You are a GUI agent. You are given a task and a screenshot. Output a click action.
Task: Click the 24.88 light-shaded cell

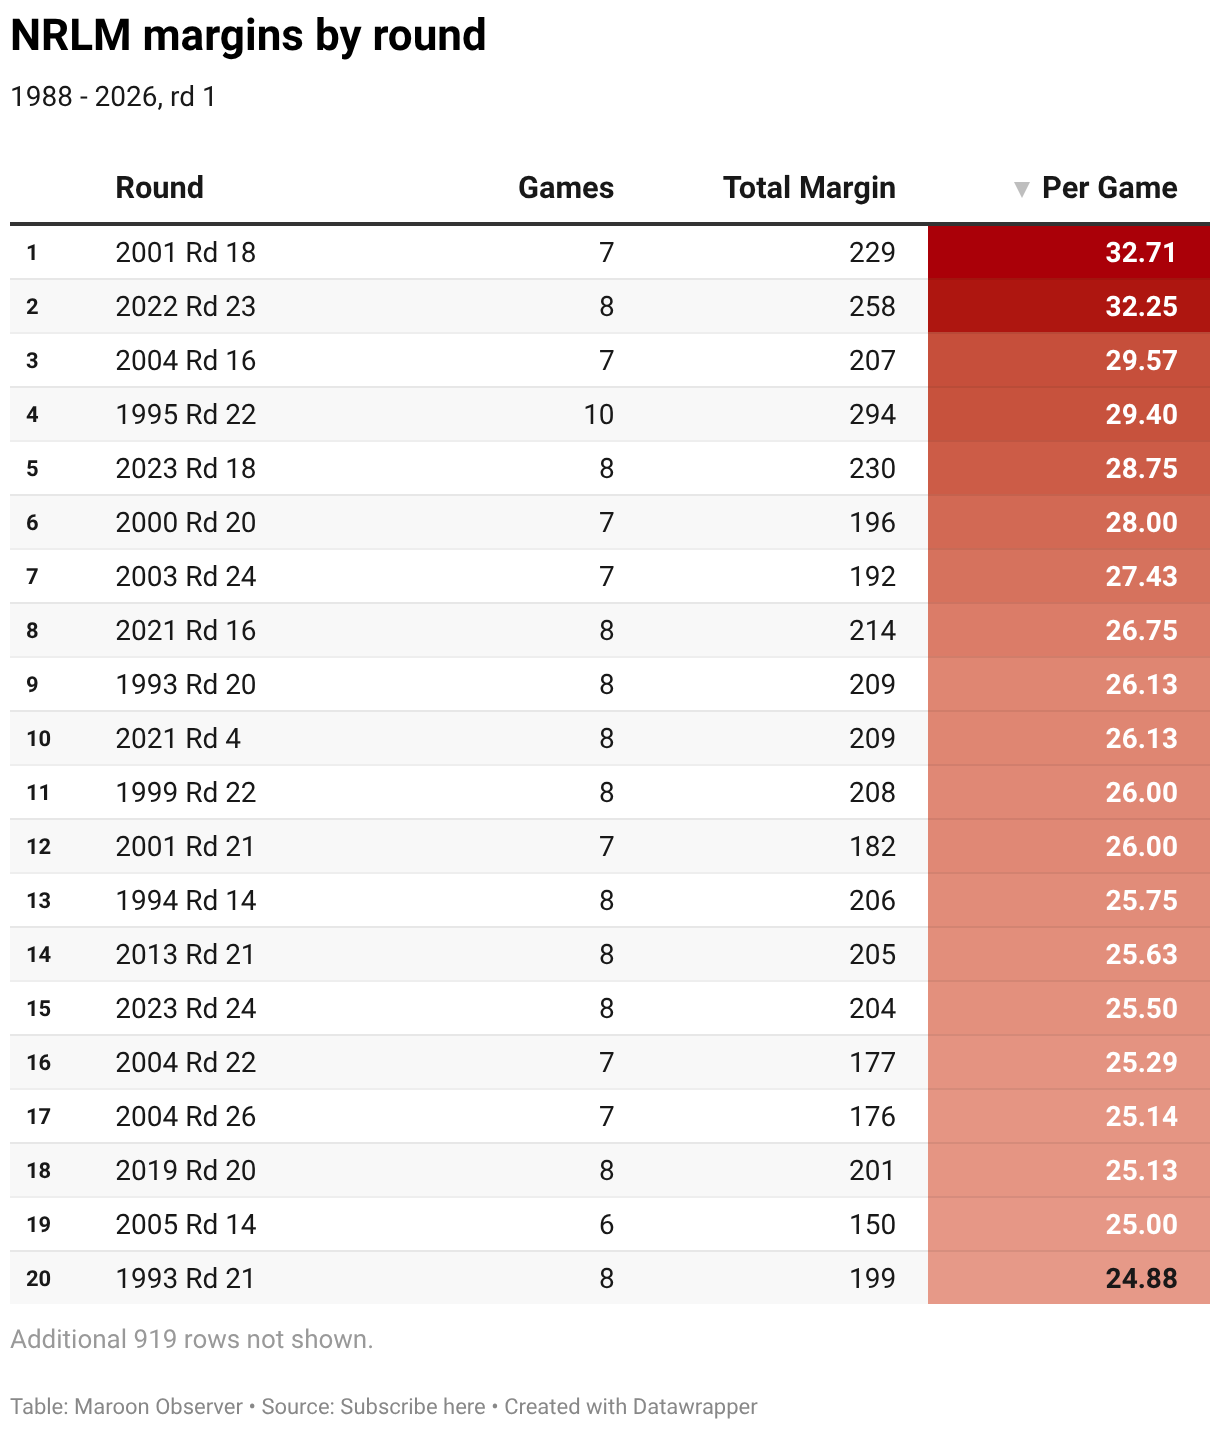click(x=1069, y=1278)
